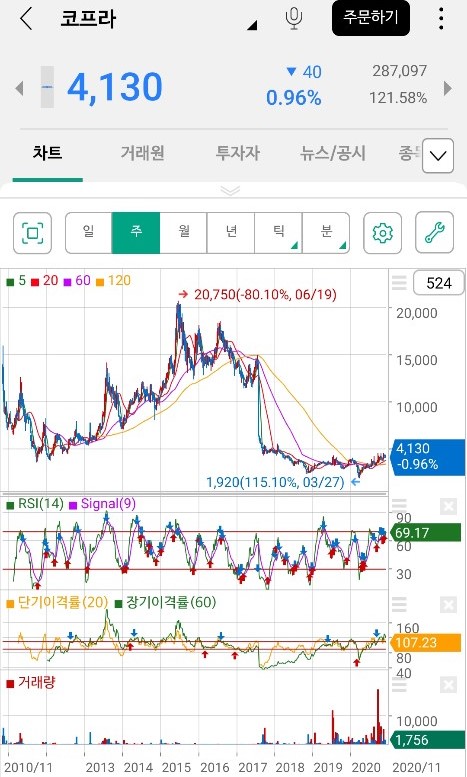Expand the tab list chevron button
467x777 pixels.
coord(438,156)
